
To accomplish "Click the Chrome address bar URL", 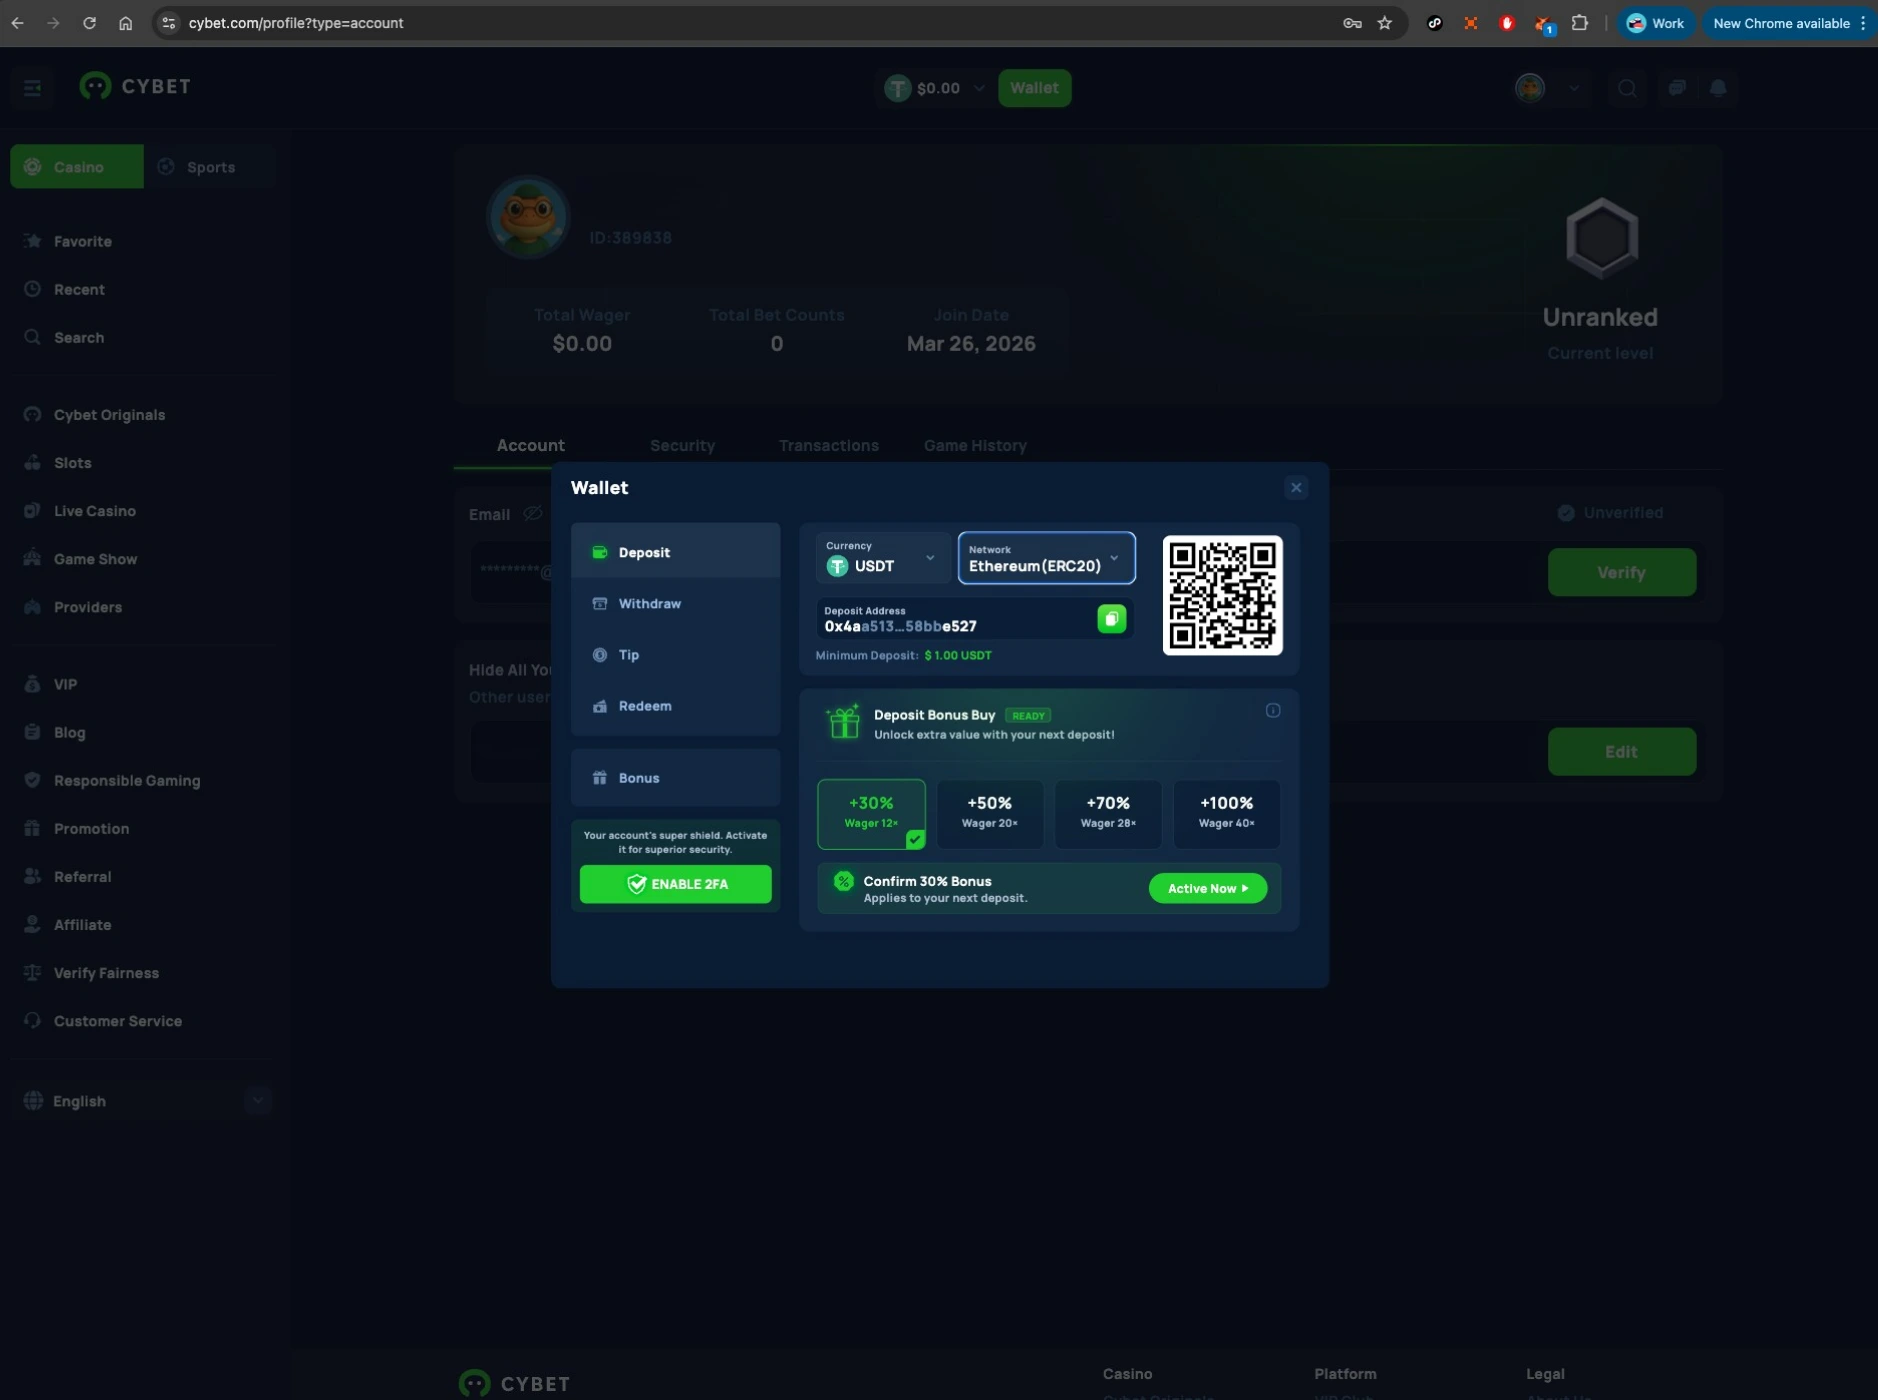I will pos(296,23).
